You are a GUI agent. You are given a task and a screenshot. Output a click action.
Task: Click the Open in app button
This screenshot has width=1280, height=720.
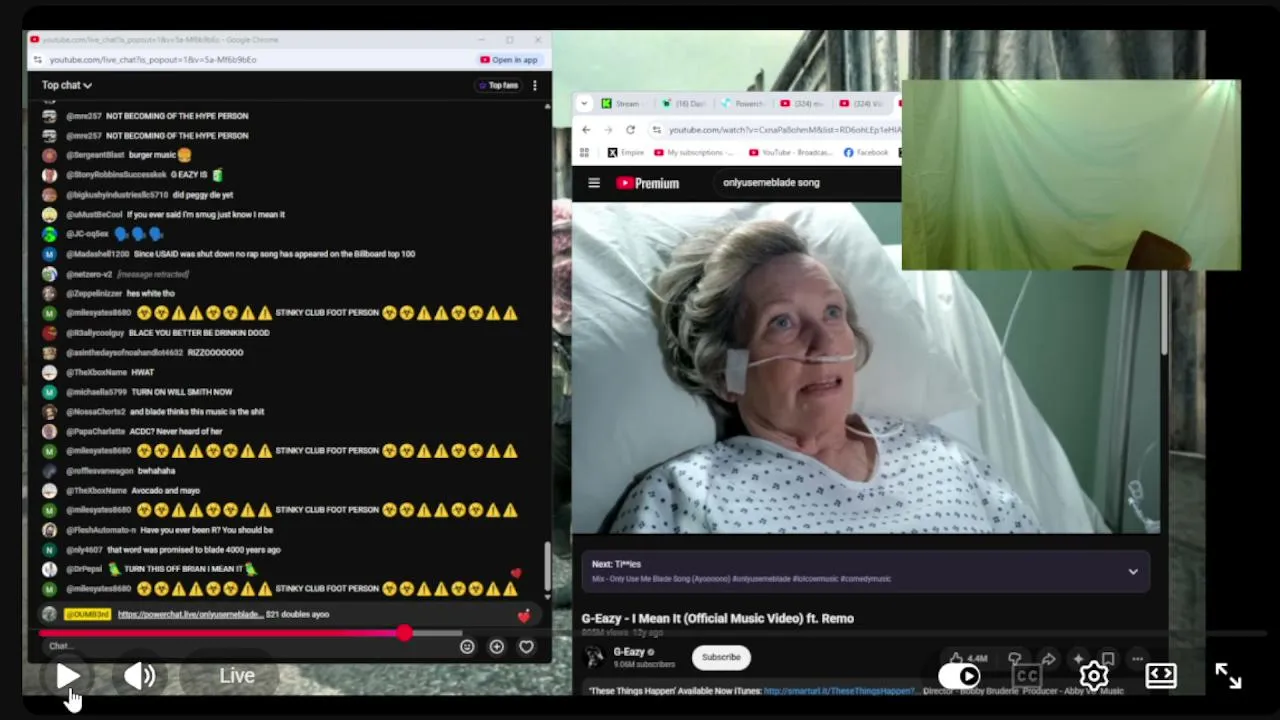509,60
